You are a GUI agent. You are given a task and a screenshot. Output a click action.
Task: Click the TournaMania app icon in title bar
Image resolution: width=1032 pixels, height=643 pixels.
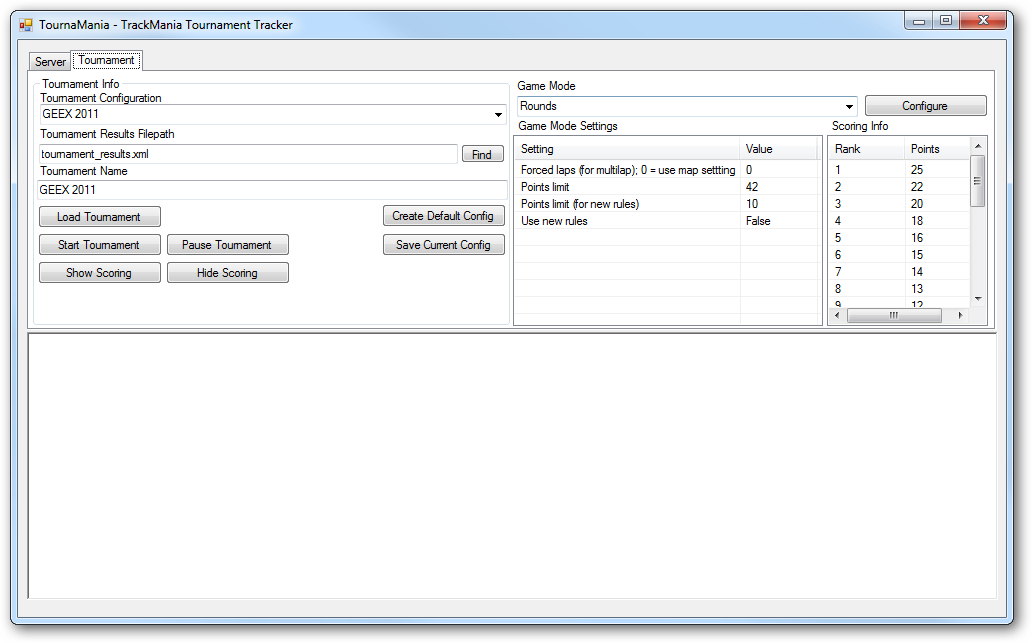point(26,25)
